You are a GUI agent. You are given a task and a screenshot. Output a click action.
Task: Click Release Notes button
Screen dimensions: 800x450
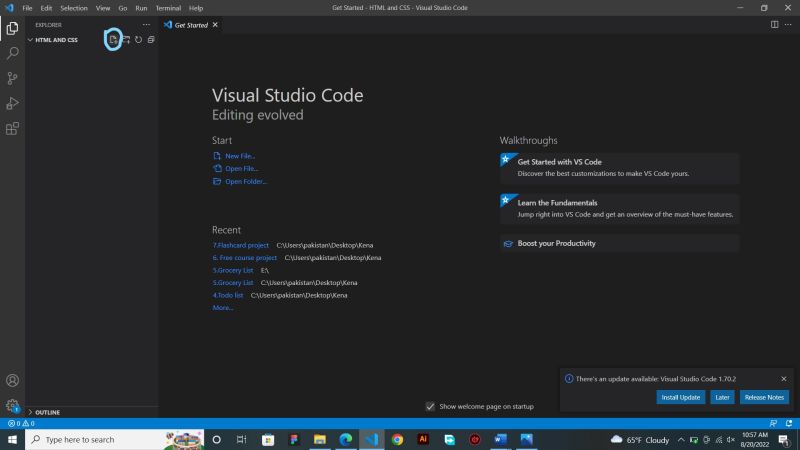(x=764, y=397)
